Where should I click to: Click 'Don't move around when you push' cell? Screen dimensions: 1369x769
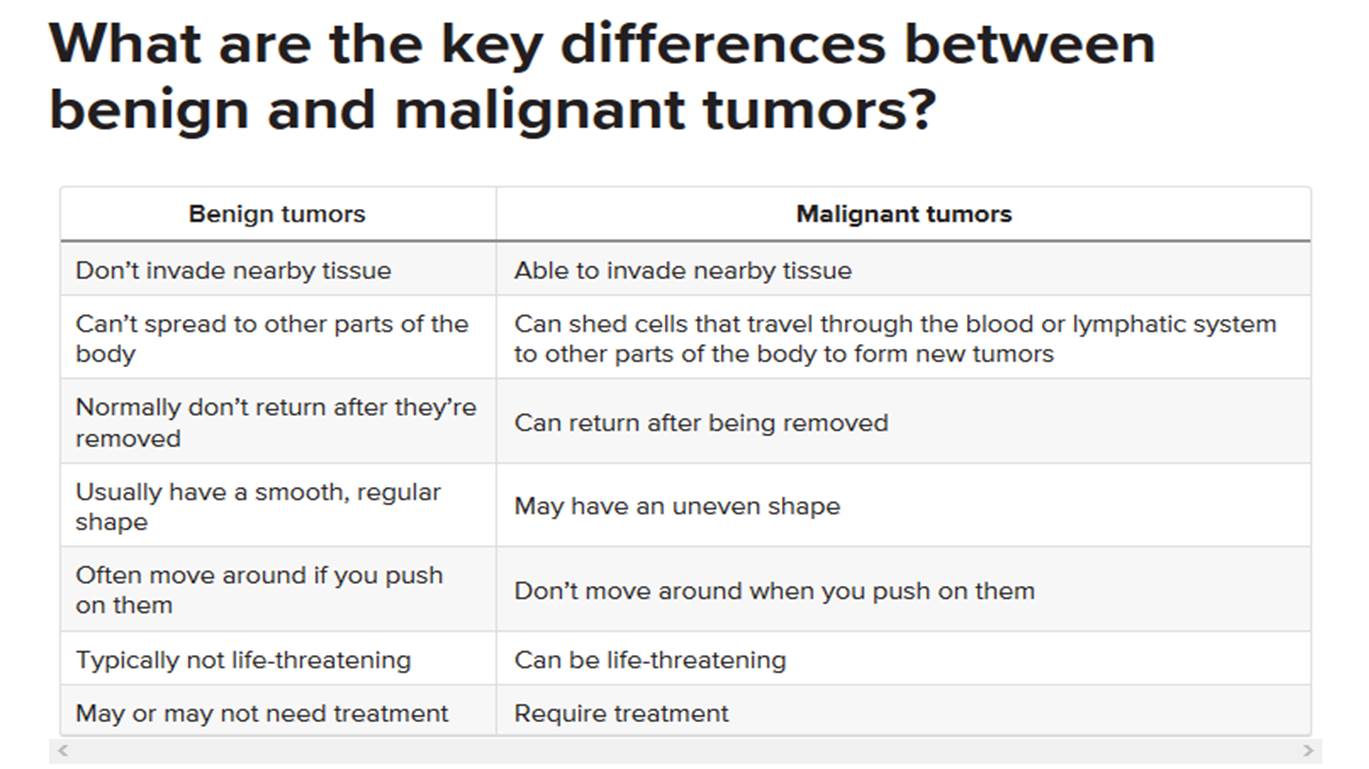click(x=903, y=590)
